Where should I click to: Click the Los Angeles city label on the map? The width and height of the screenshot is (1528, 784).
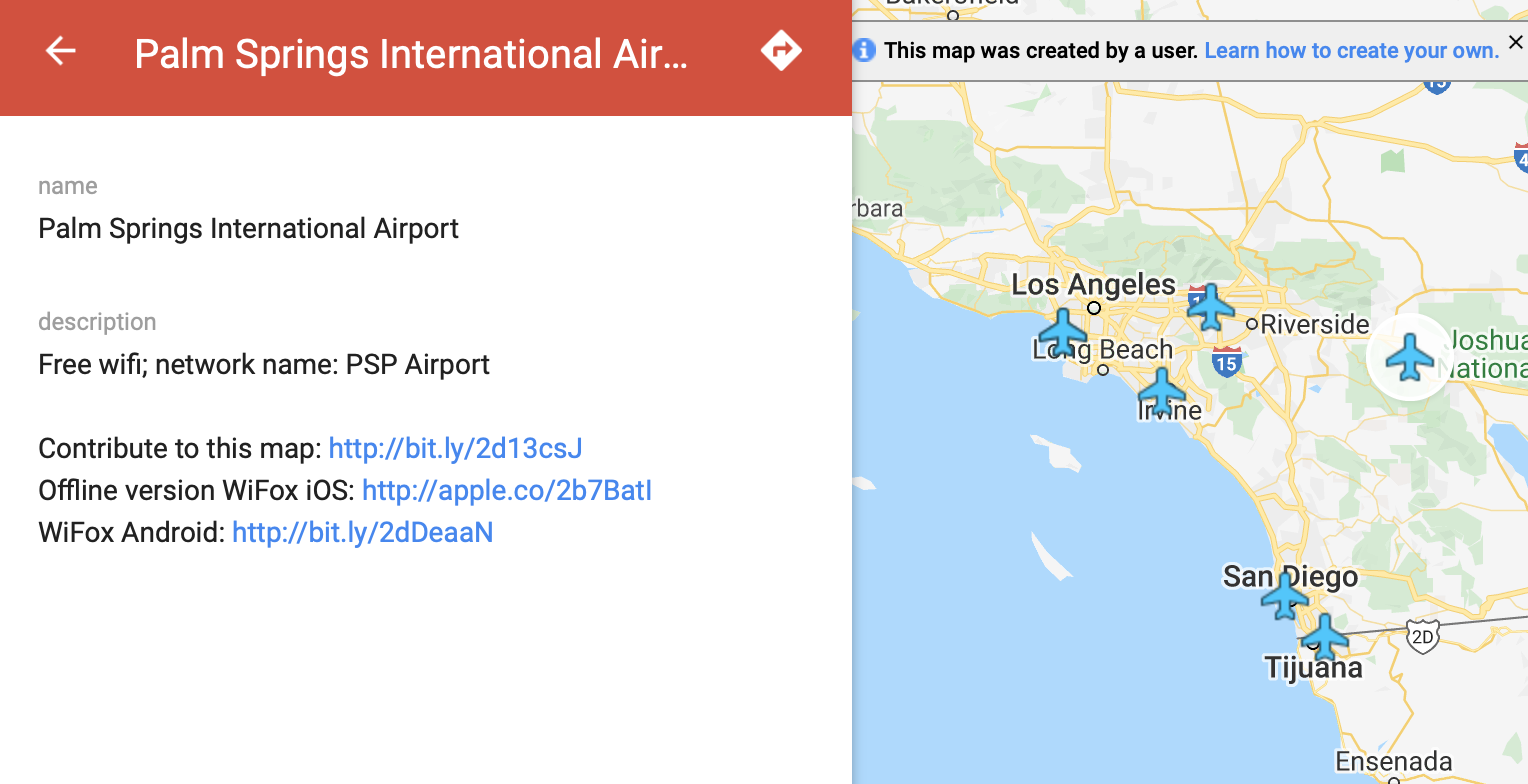1093,285
